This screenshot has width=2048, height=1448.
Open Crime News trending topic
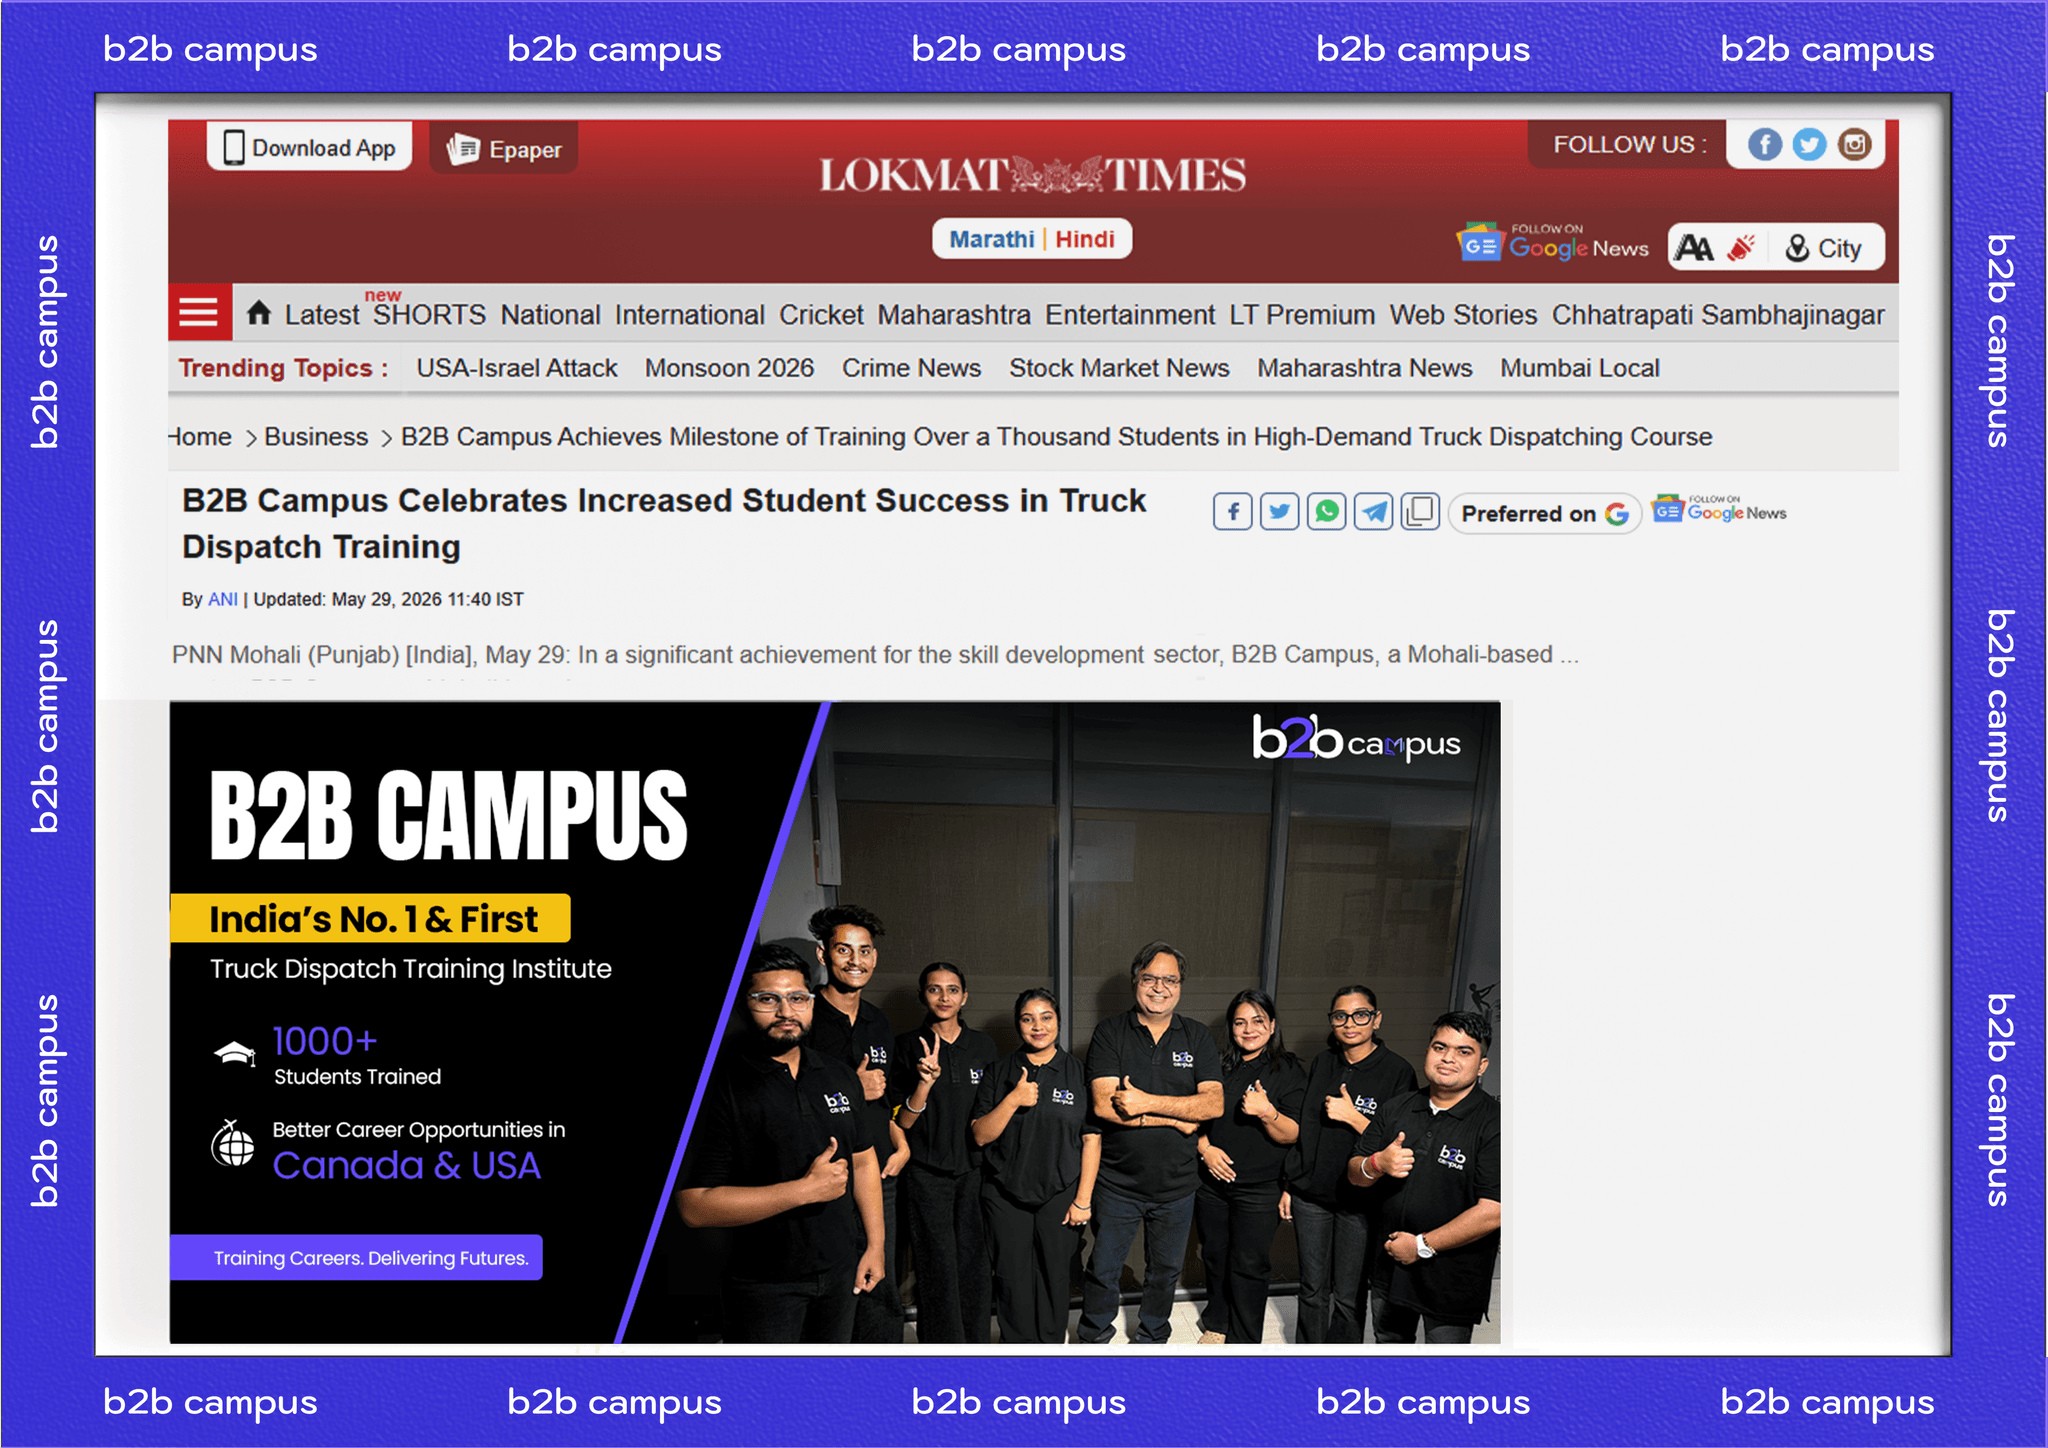pyautogui.click(x=911, y=368)
